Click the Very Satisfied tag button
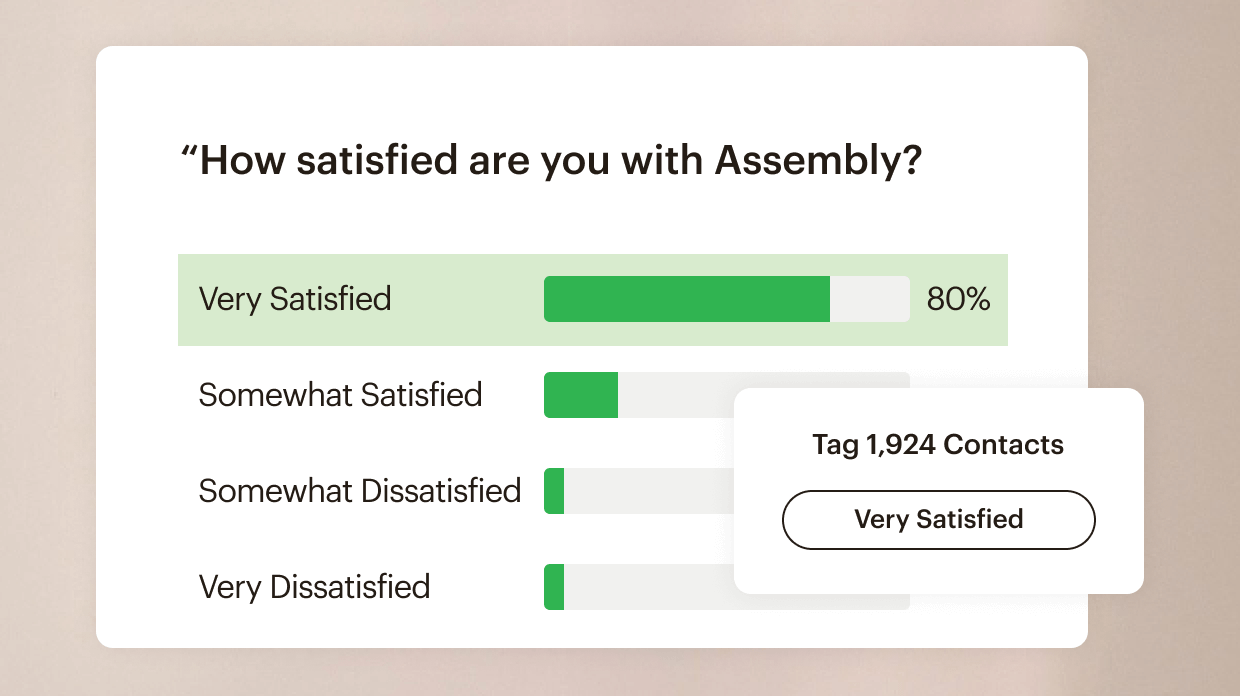1240x696 pixels. (938, 520)
